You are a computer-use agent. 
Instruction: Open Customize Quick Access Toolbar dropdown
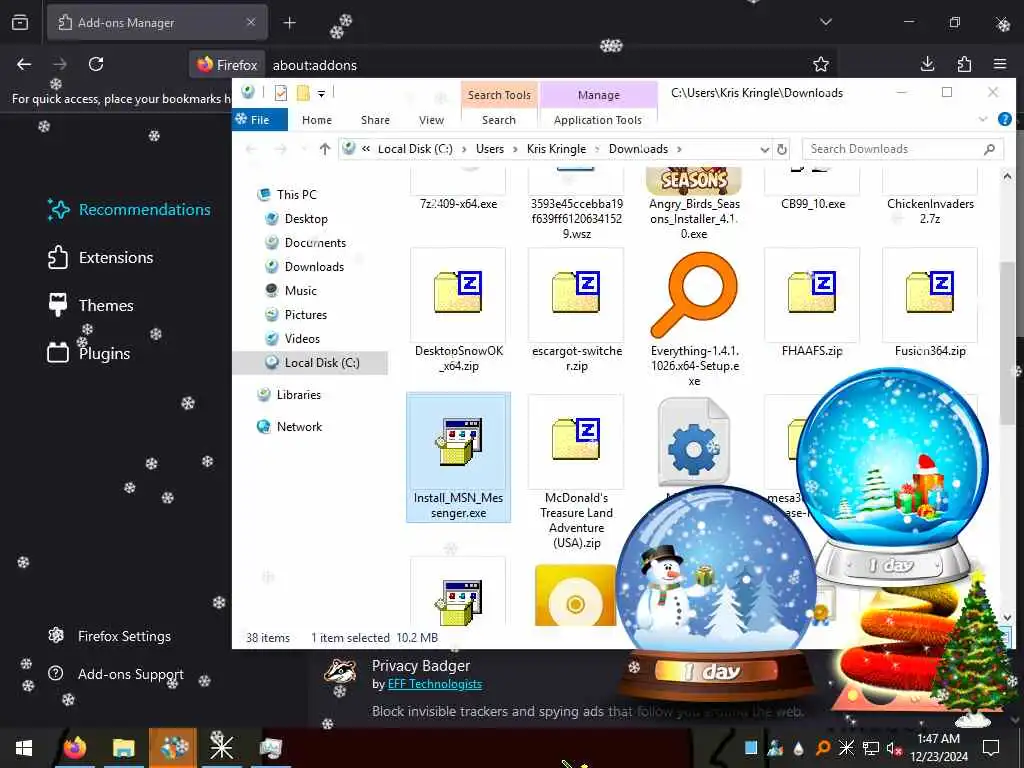(x=321, y=94)
